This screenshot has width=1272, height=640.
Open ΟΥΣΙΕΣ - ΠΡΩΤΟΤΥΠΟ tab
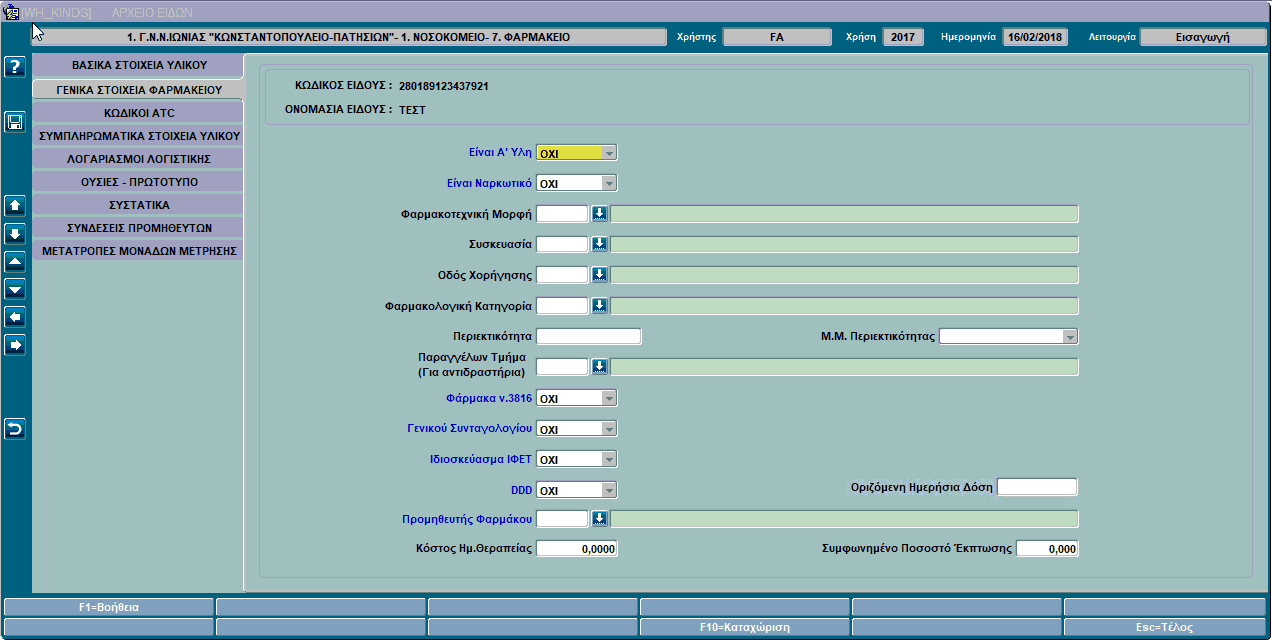pyautogui.click(x=138, y=182)
